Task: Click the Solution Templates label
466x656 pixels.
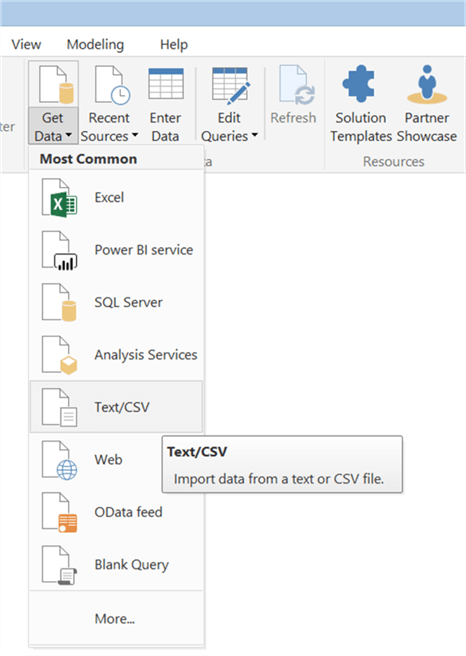Action: pyautogui.click(x=361, y=127)
